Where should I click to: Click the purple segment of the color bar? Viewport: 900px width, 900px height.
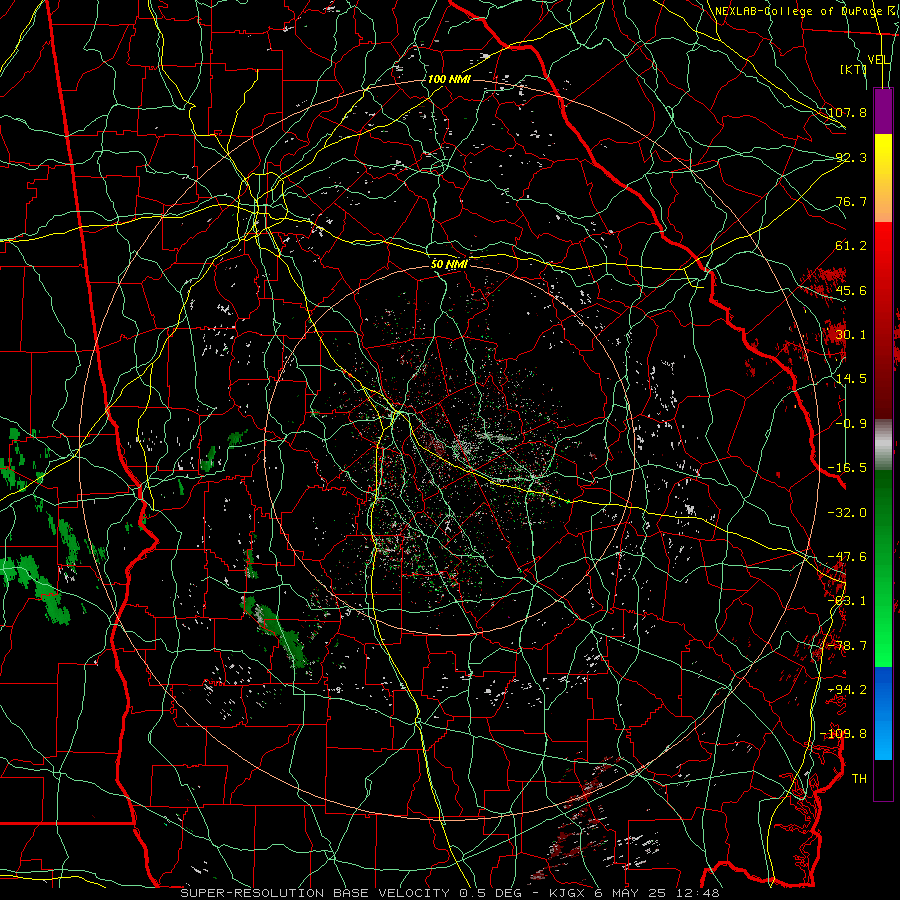click(x=883, y=111)
